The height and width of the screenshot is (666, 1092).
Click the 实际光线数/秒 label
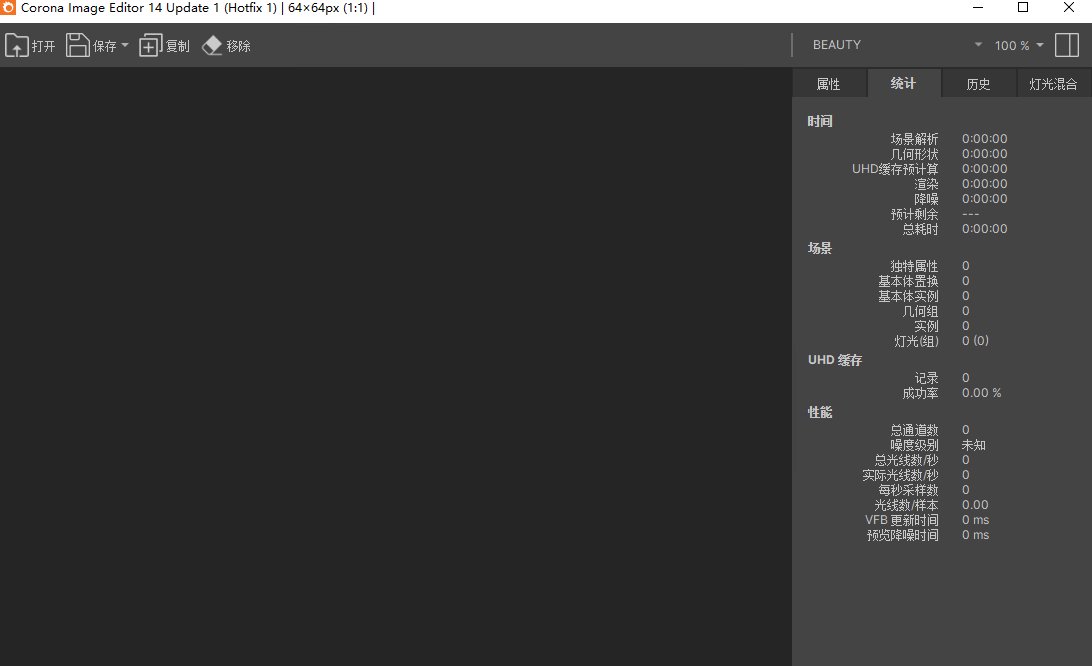pyautogui.click(x=900, y=475)
